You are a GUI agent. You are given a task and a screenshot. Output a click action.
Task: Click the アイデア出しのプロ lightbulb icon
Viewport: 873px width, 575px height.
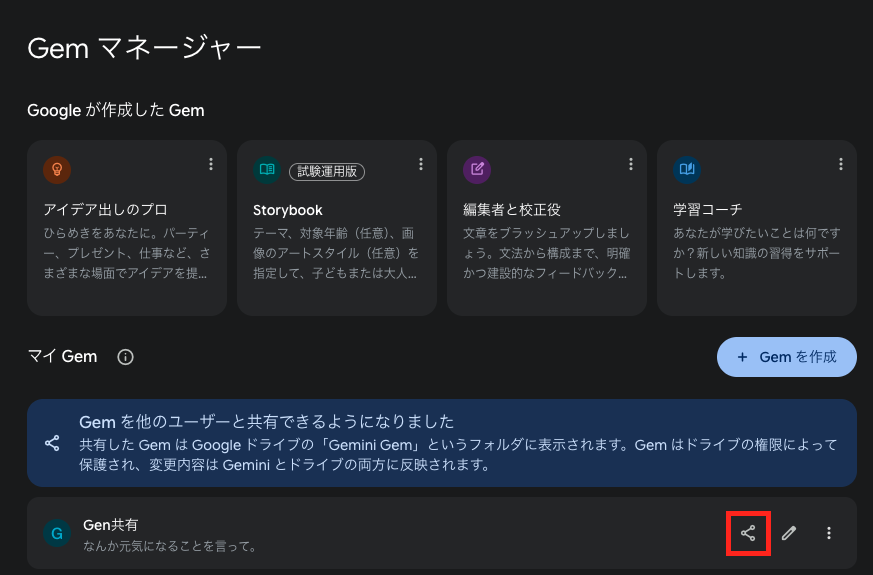pyautogui.click(x=57, y=169)
